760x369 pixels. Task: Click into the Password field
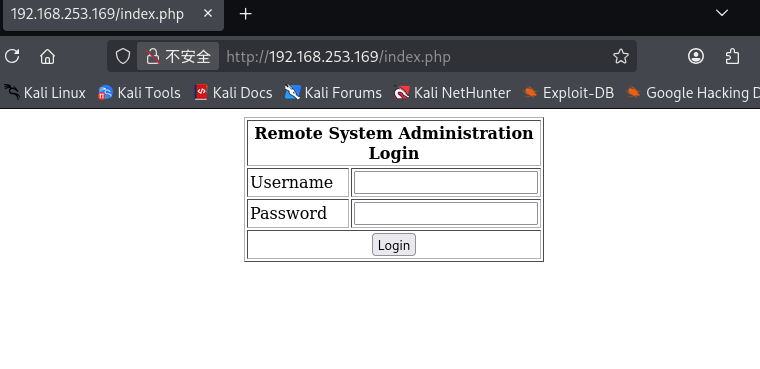(445, 214)
